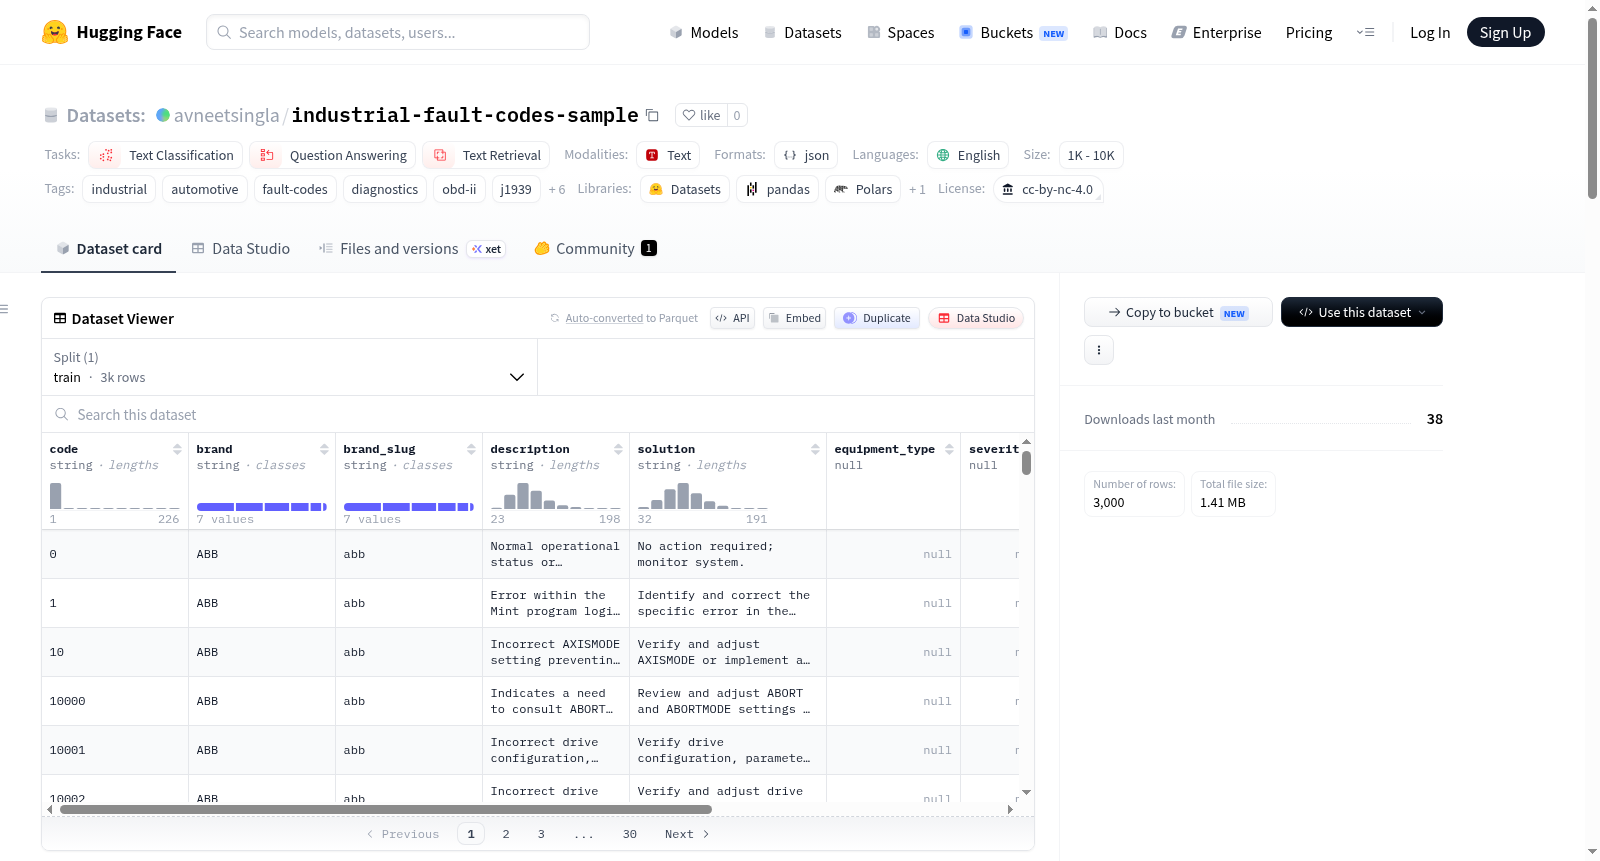Open the Docs page
This screenshot has width=1600, height=861.
(1120, 33)
